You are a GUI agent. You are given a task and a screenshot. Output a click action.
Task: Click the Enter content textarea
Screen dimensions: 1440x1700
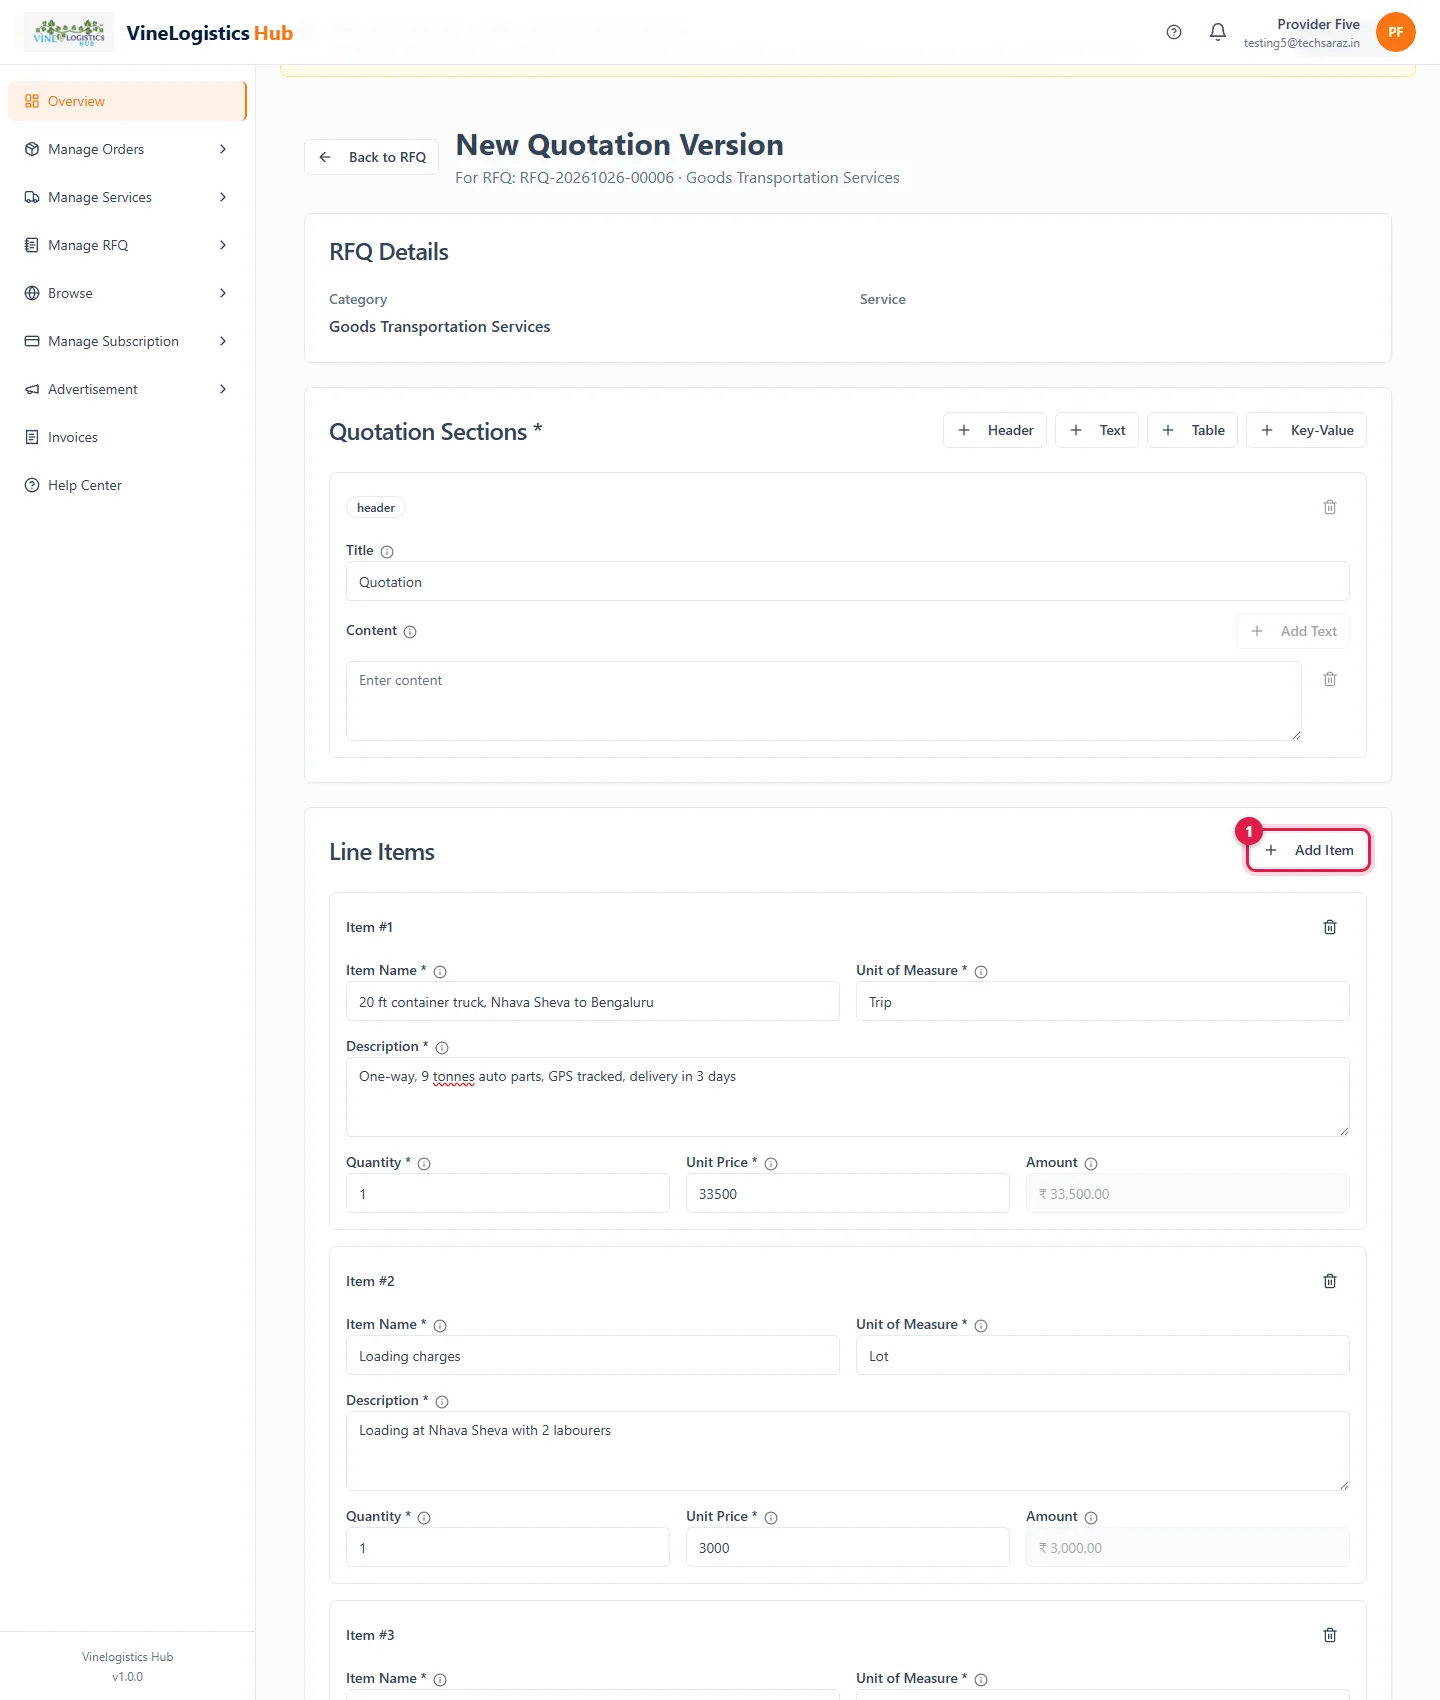[x=824, y=701]
